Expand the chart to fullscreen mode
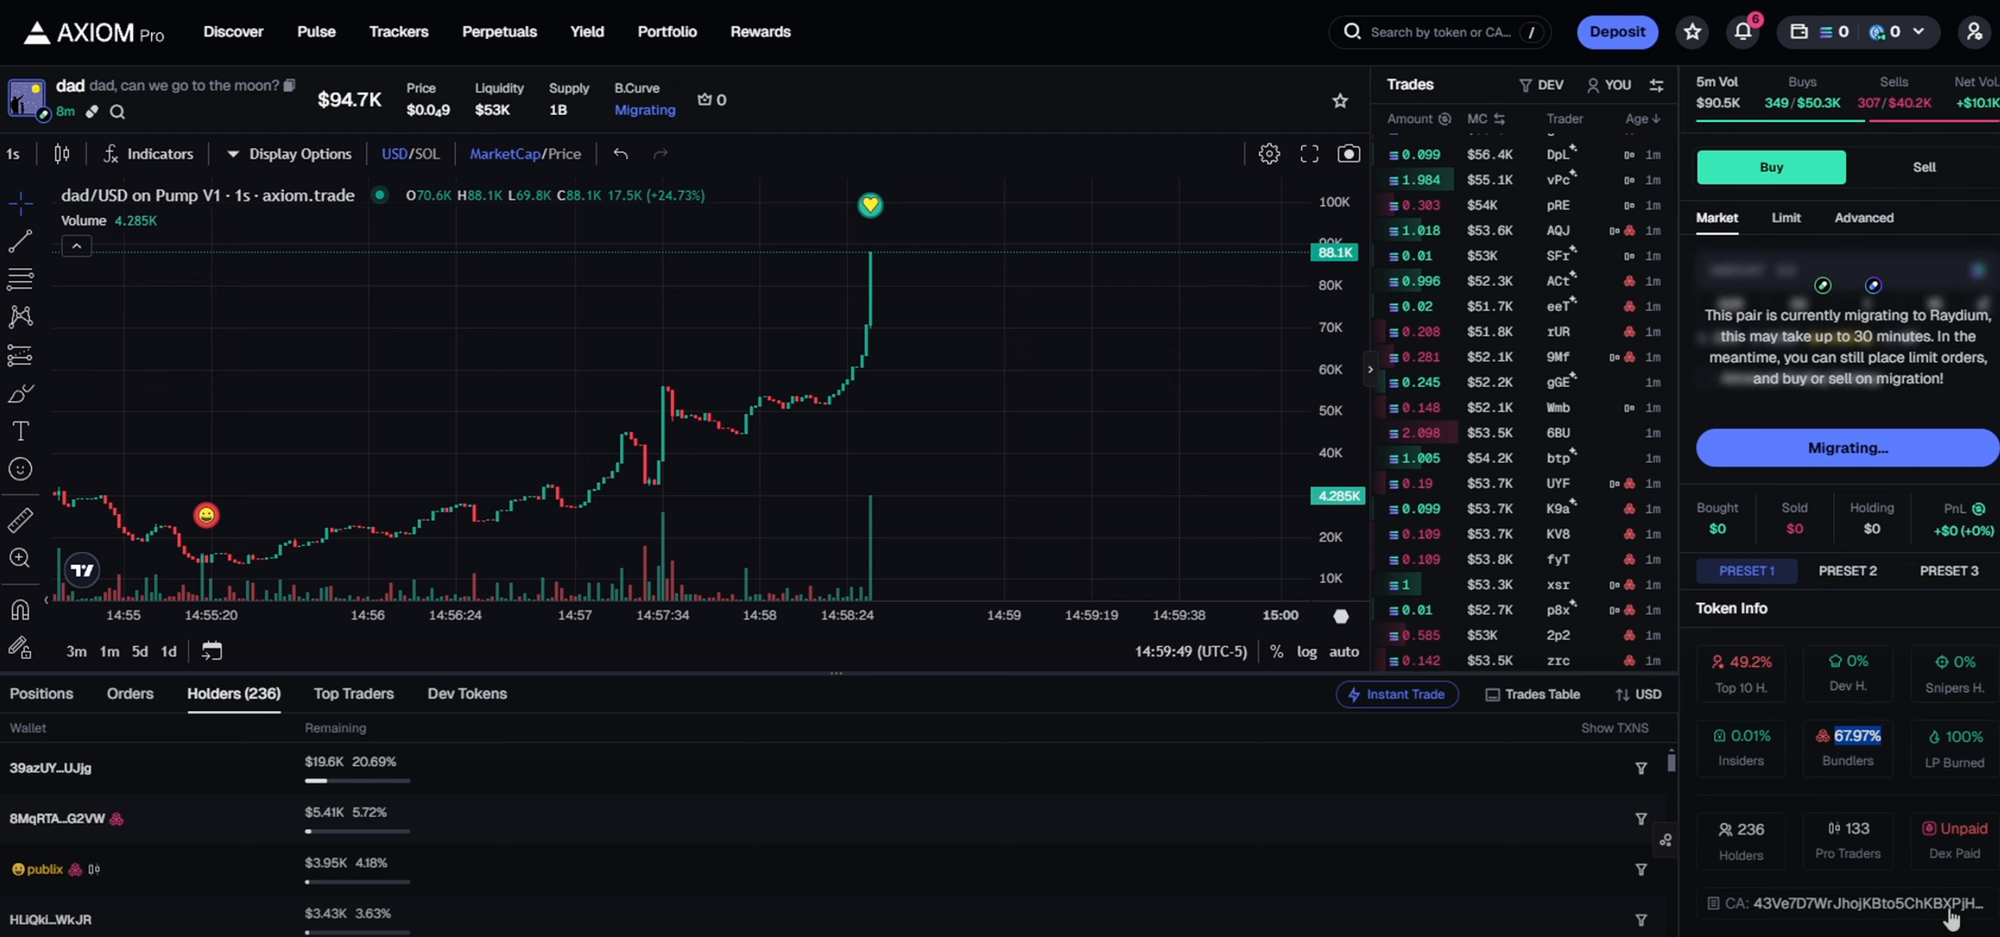Image resolution: width=2000 pixels, height=937 pixels. coord(1309,153)
